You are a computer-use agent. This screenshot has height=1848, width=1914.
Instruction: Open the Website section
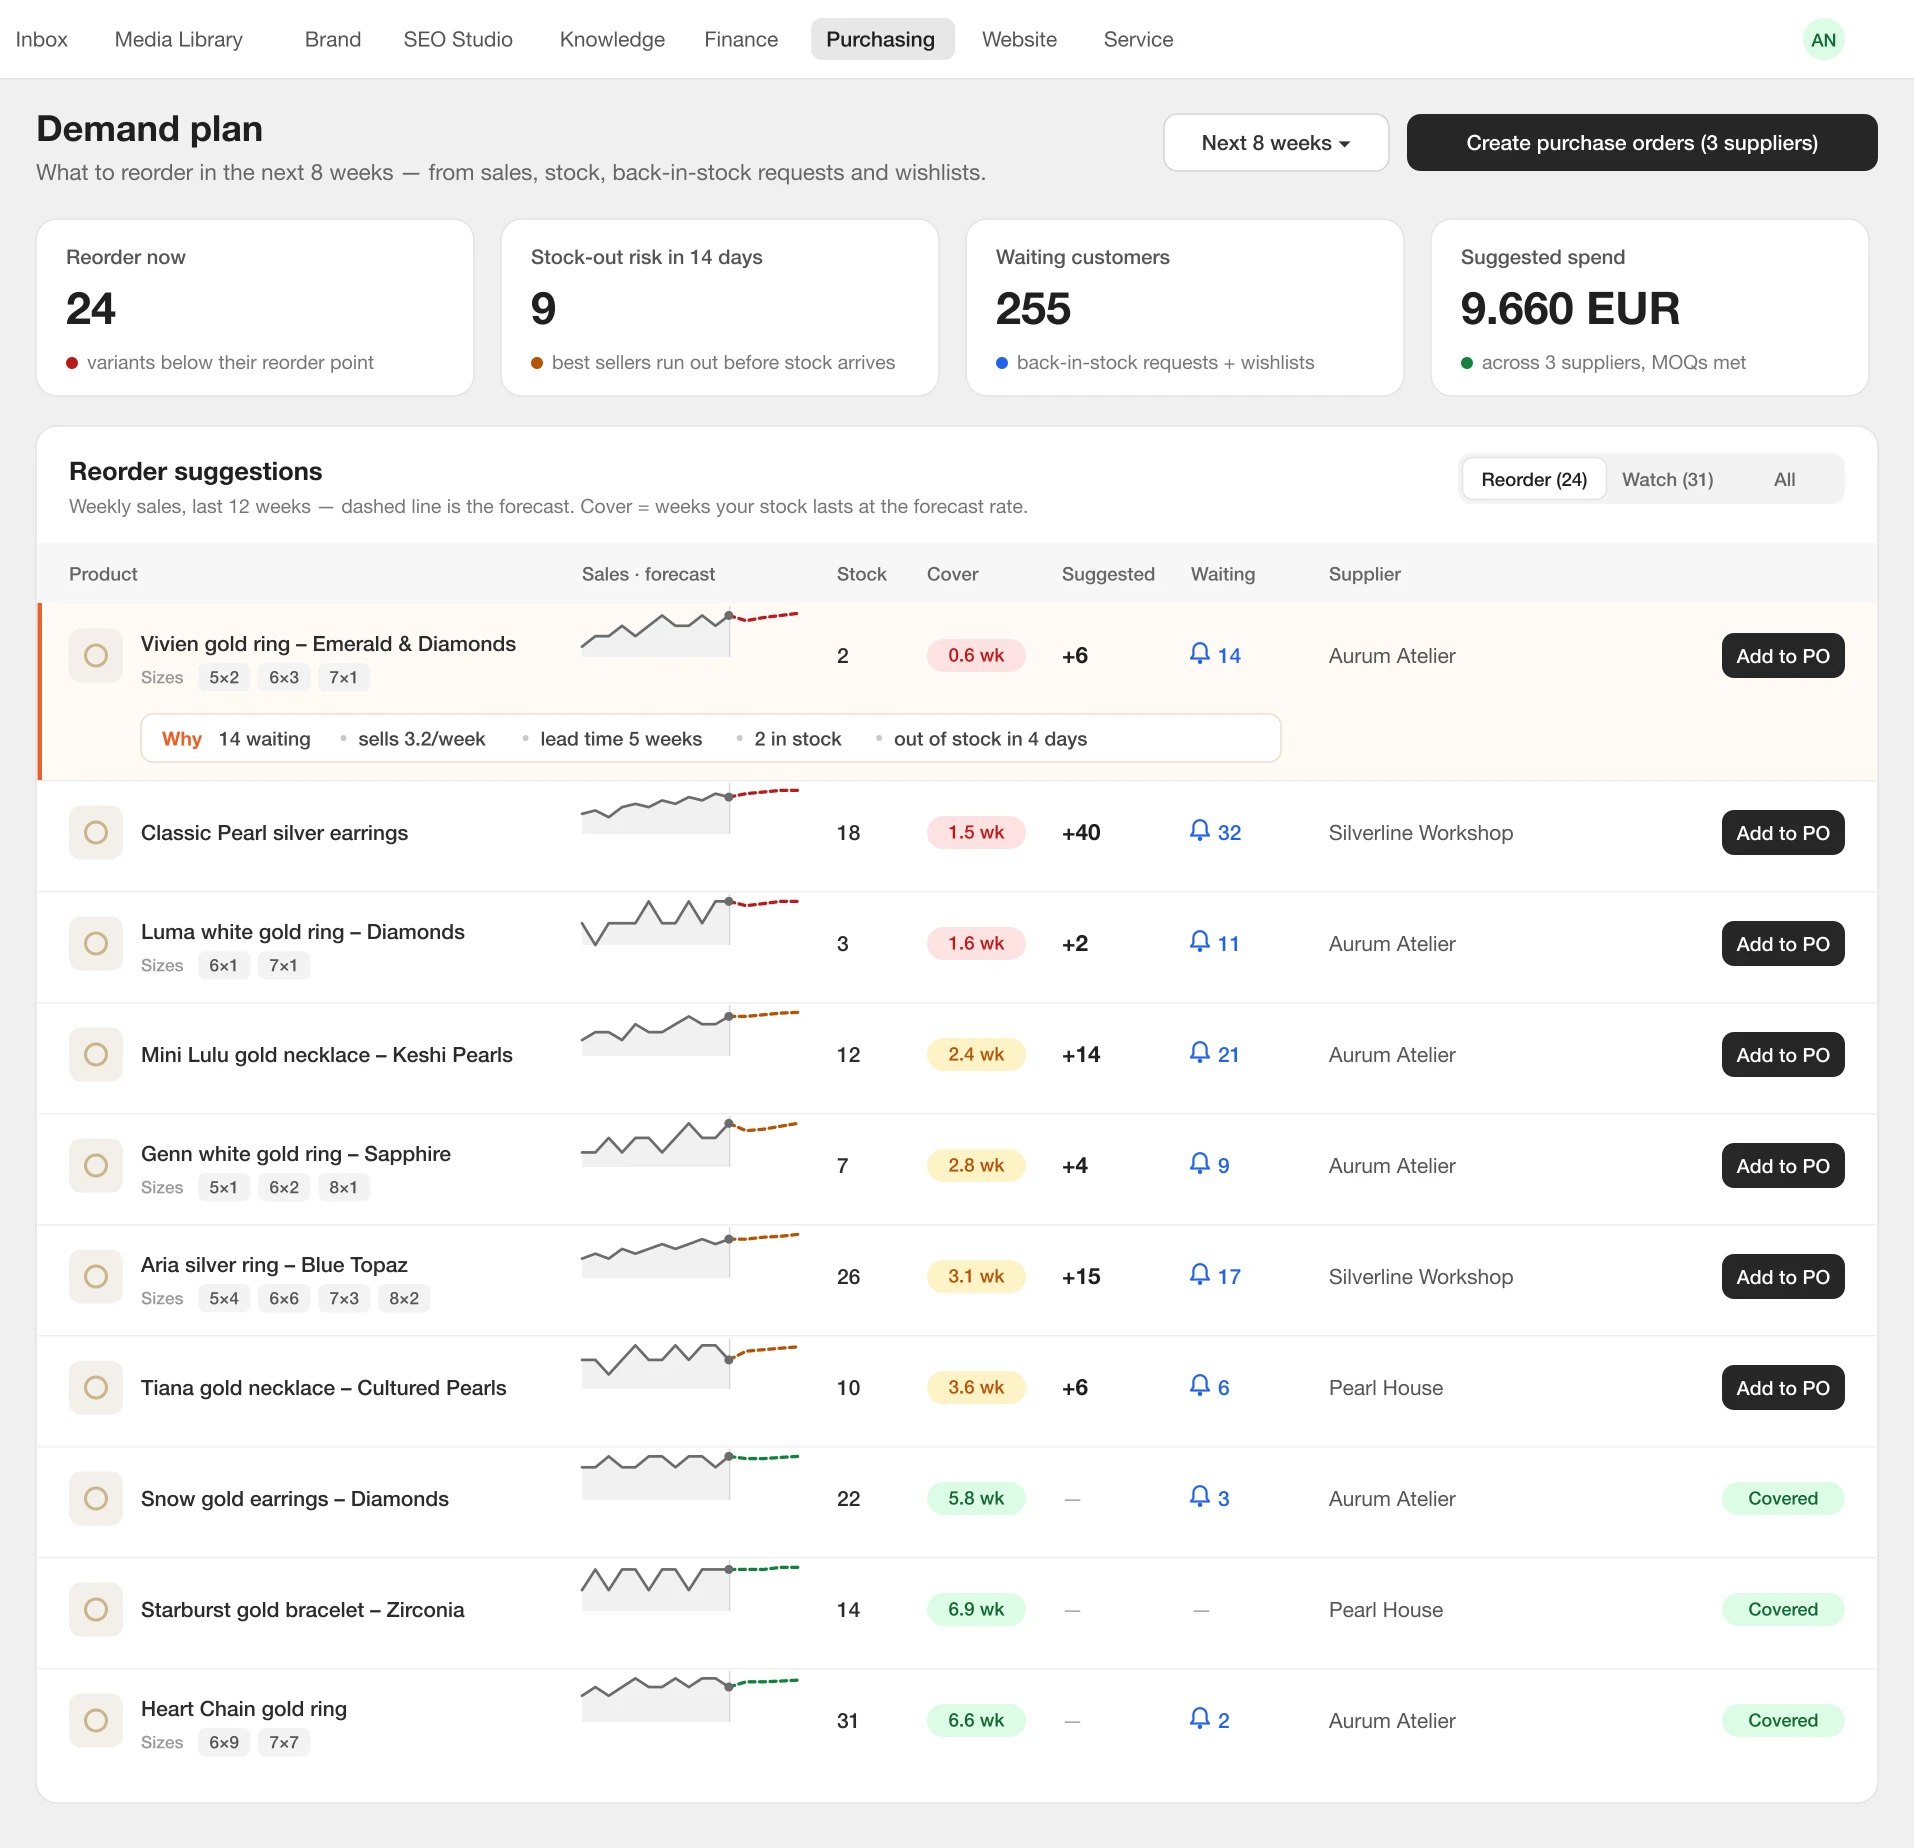point(1019,39)
